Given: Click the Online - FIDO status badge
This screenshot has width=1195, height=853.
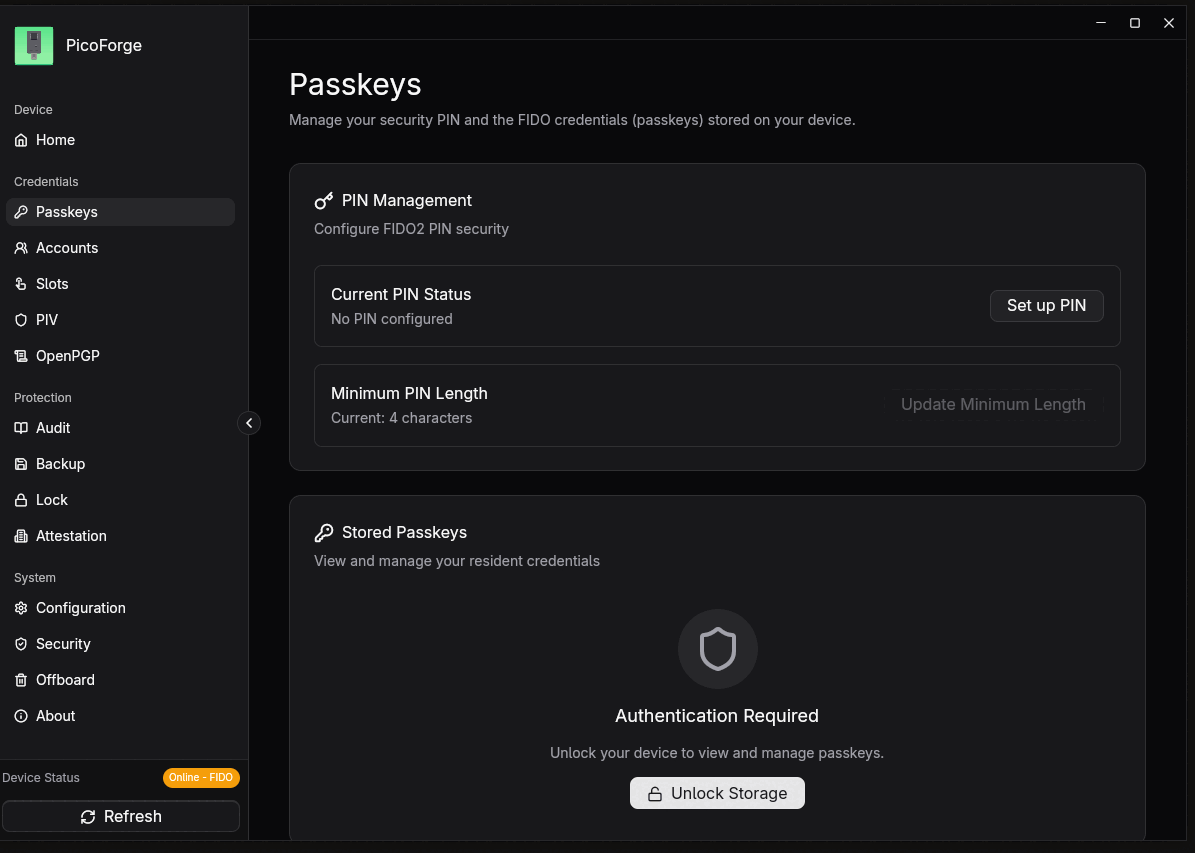Looking at the screenshot, I should [201, 778].
